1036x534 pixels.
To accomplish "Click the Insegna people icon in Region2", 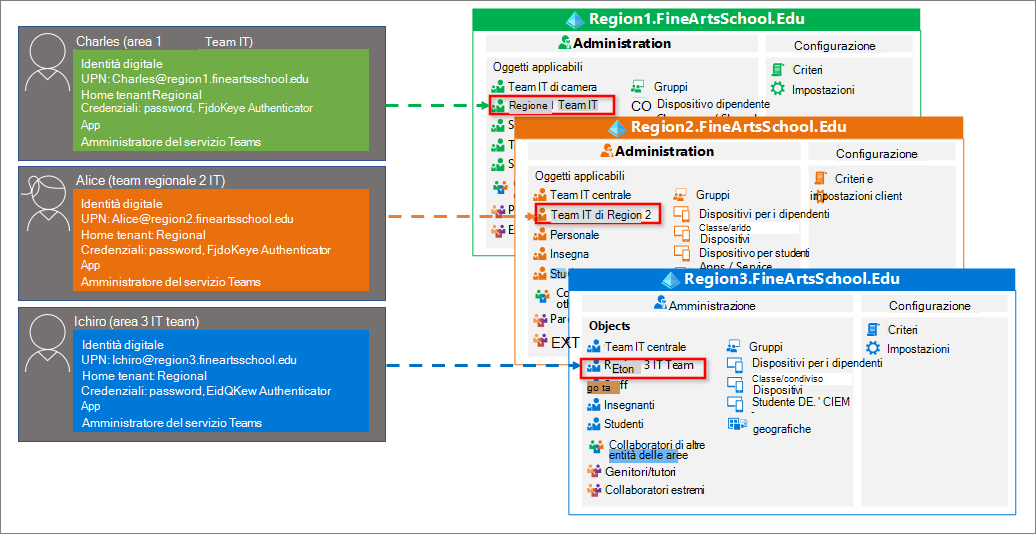I will (x=541, y=253).
